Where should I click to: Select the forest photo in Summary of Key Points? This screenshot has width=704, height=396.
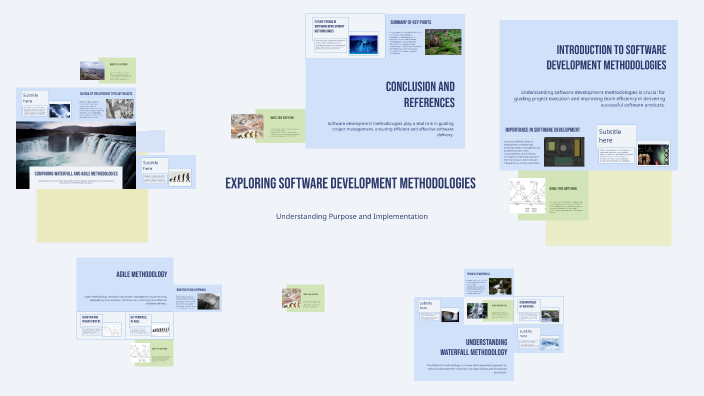coord(443,42)
